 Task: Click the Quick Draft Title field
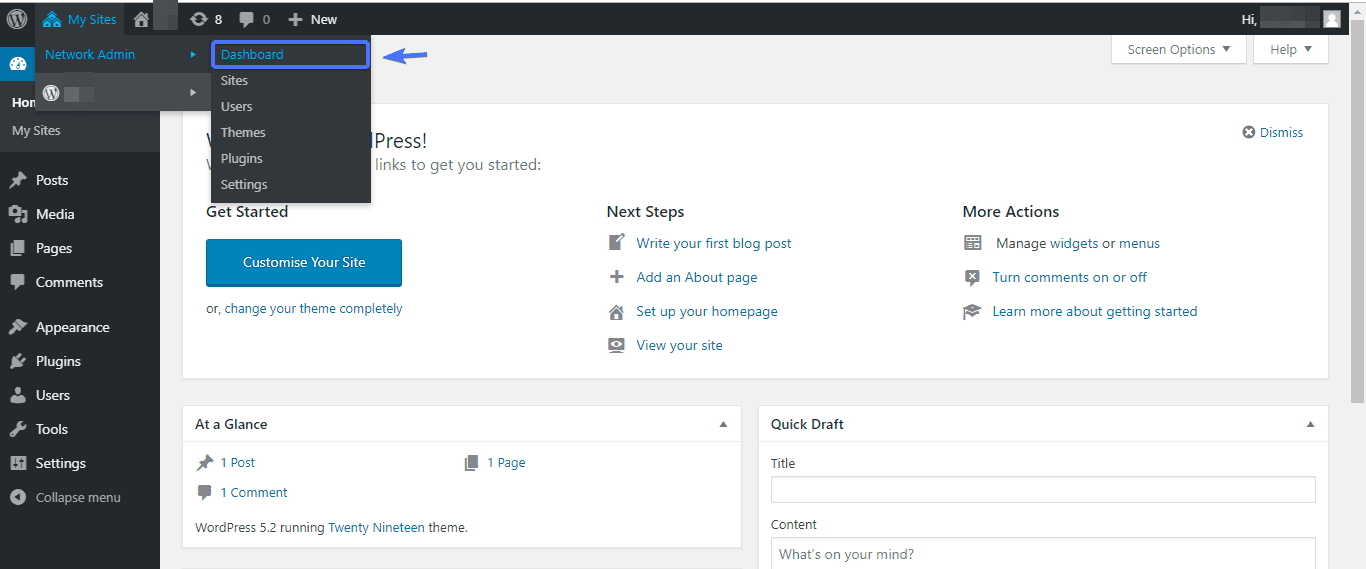(1043, 490)
